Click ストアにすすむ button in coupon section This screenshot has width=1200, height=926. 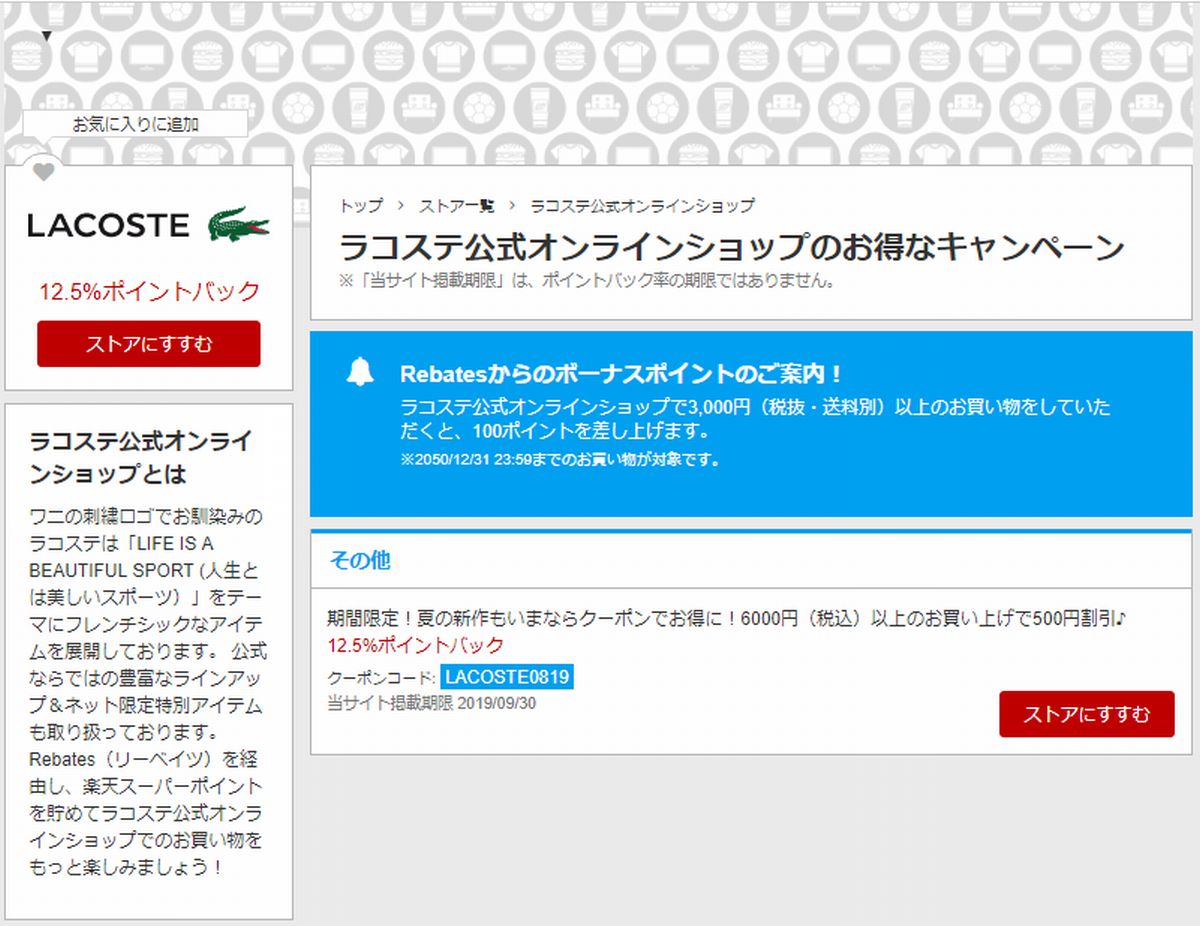click(1087, 714)
